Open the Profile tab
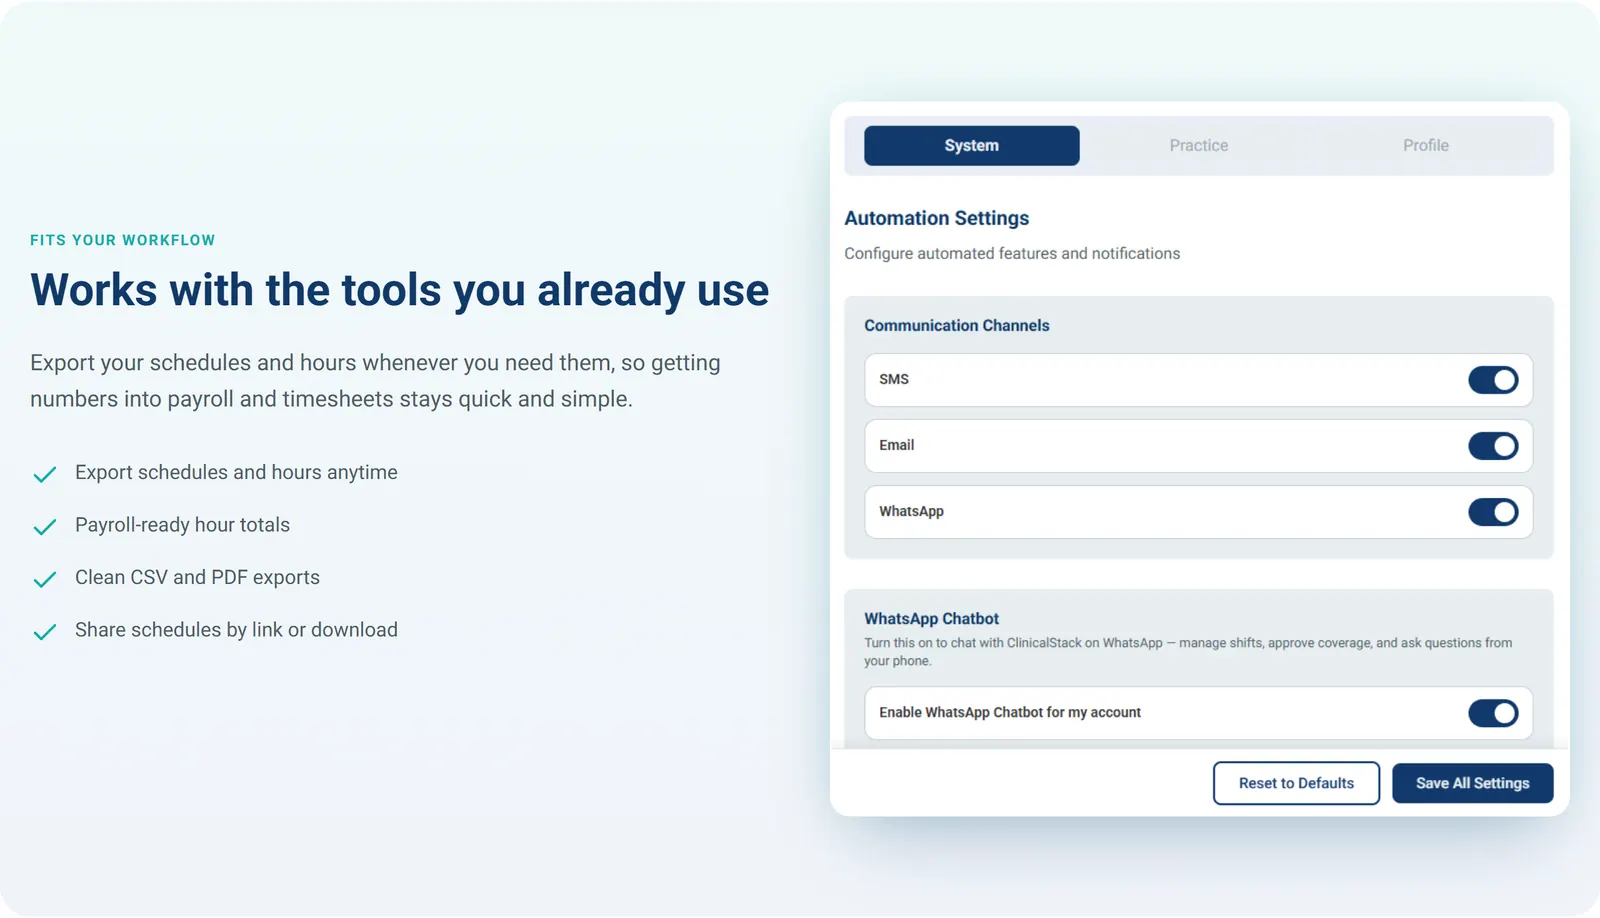Viewport: 1600px width, 918px height. click(1425, 145)
